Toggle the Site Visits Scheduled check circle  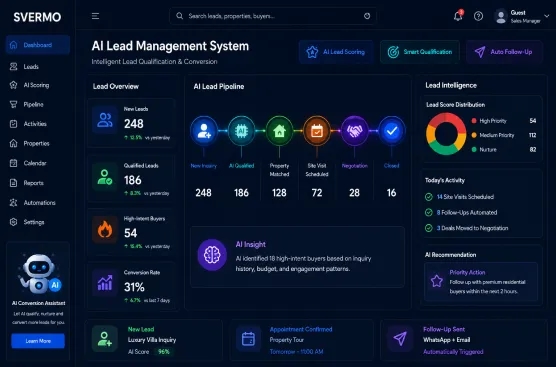pos(429,197)
